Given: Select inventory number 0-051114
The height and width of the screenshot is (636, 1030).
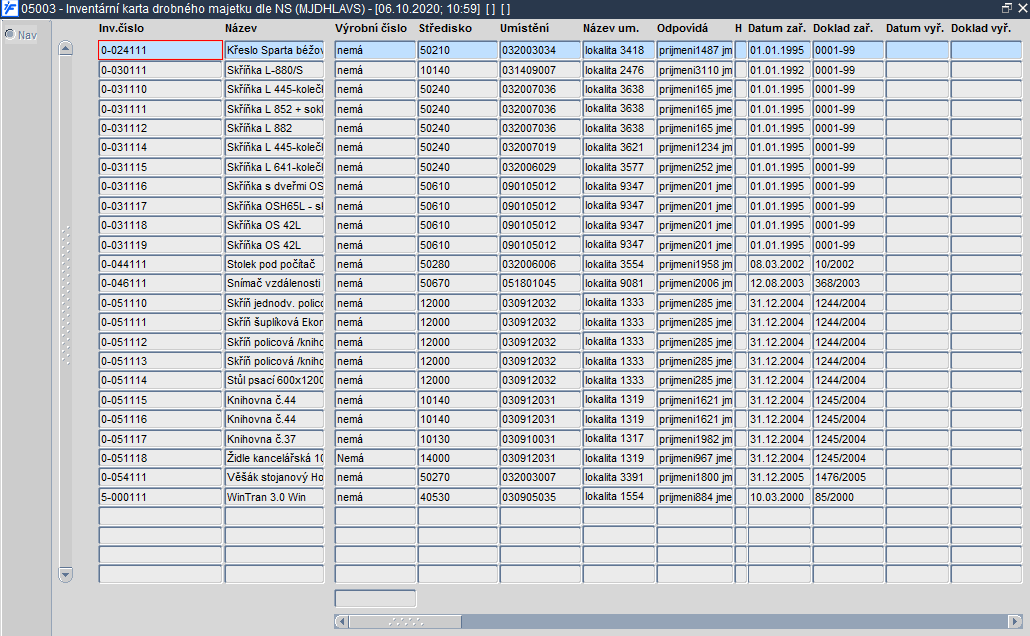Looking at the screenshot, I should click(x=160, y=380).
